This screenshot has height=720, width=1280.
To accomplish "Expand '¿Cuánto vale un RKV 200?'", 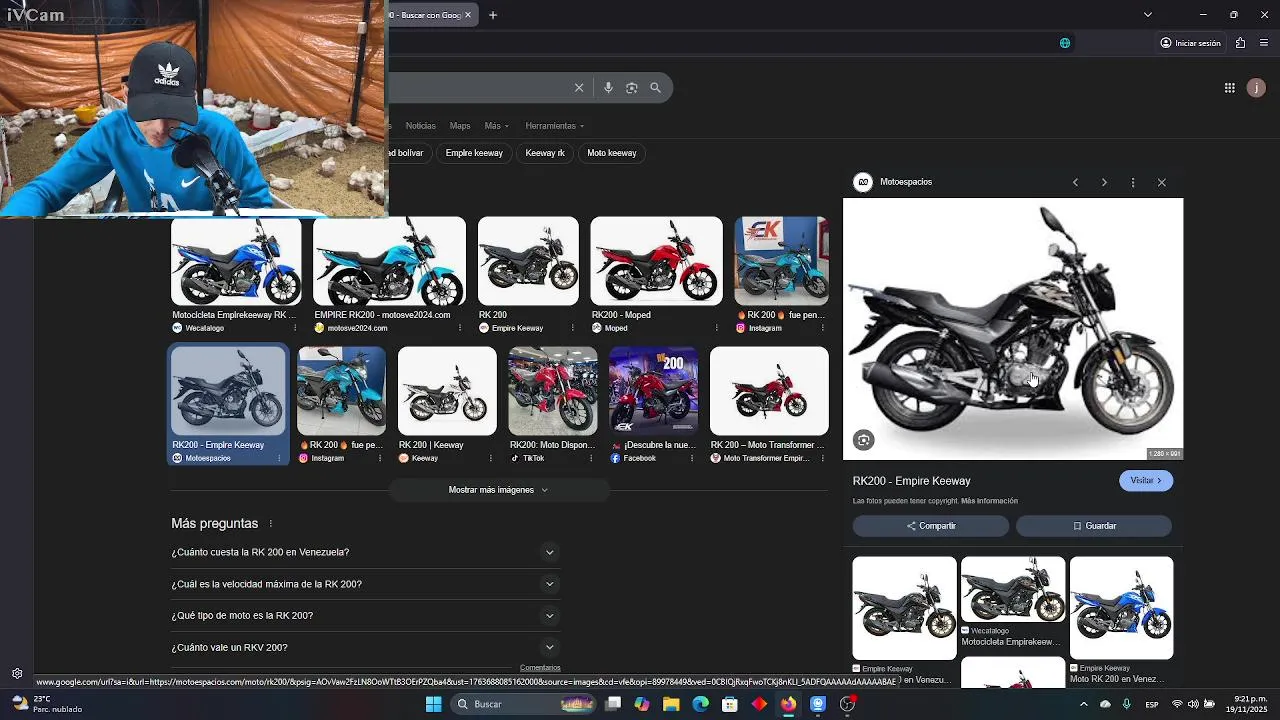I will click(365, 648).
